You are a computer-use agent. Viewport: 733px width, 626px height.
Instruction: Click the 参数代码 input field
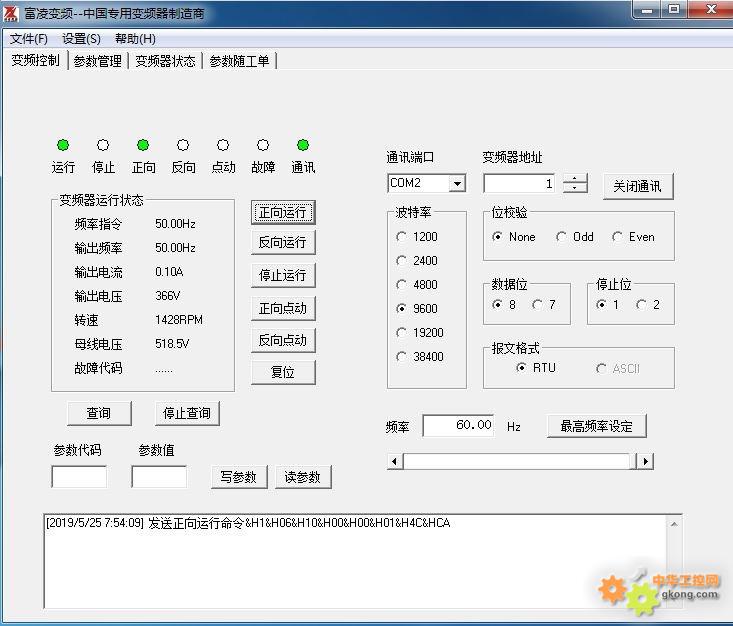(x=79, y=476)
